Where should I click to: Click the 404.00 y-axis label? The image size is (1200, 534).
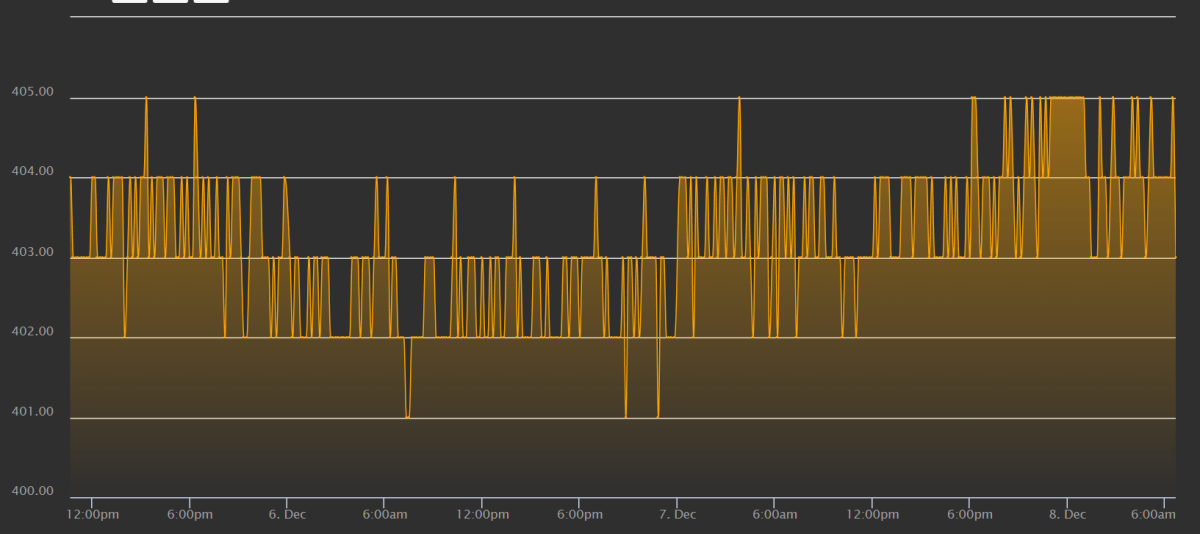[x=31, y=172]
